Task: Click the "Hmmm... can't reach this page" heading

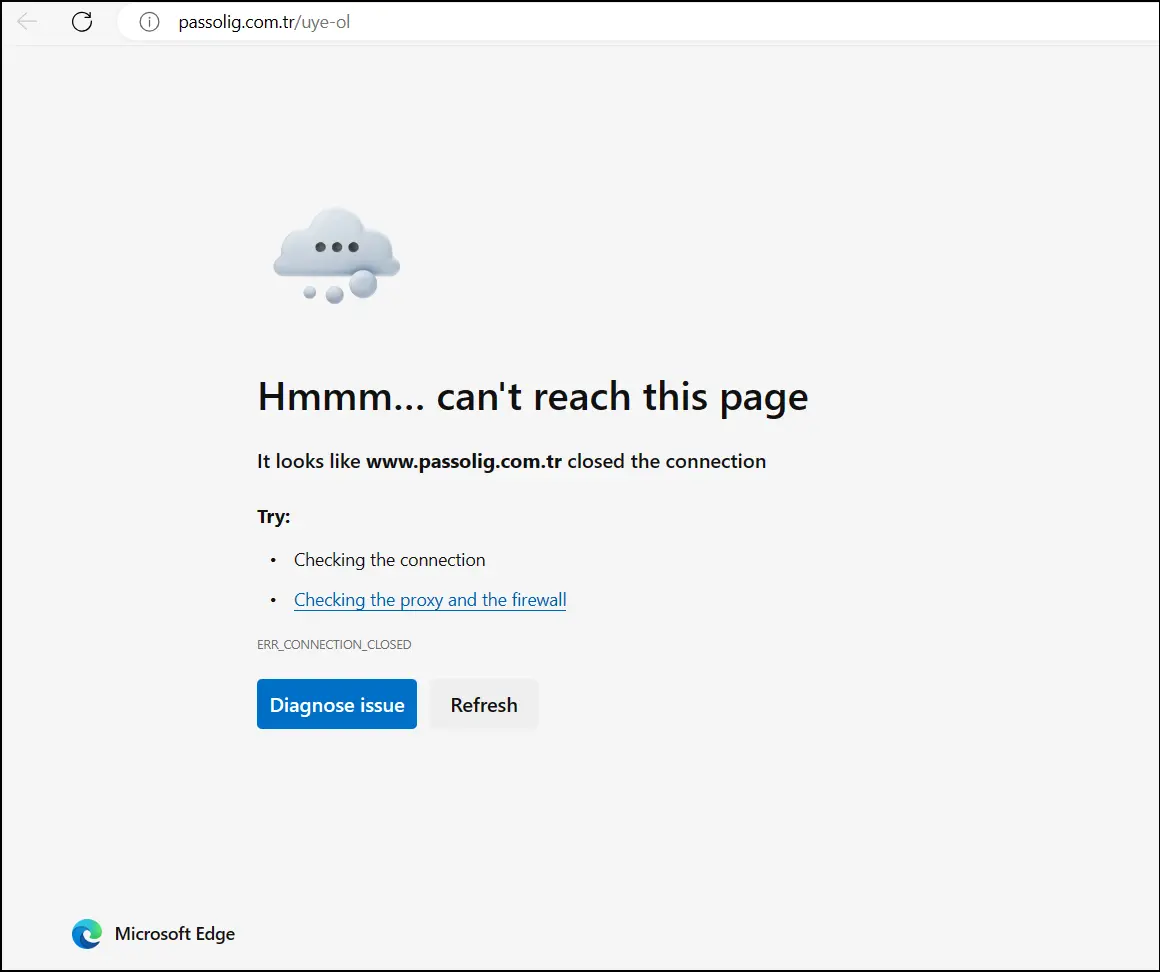Action: [x=533, y=397]
